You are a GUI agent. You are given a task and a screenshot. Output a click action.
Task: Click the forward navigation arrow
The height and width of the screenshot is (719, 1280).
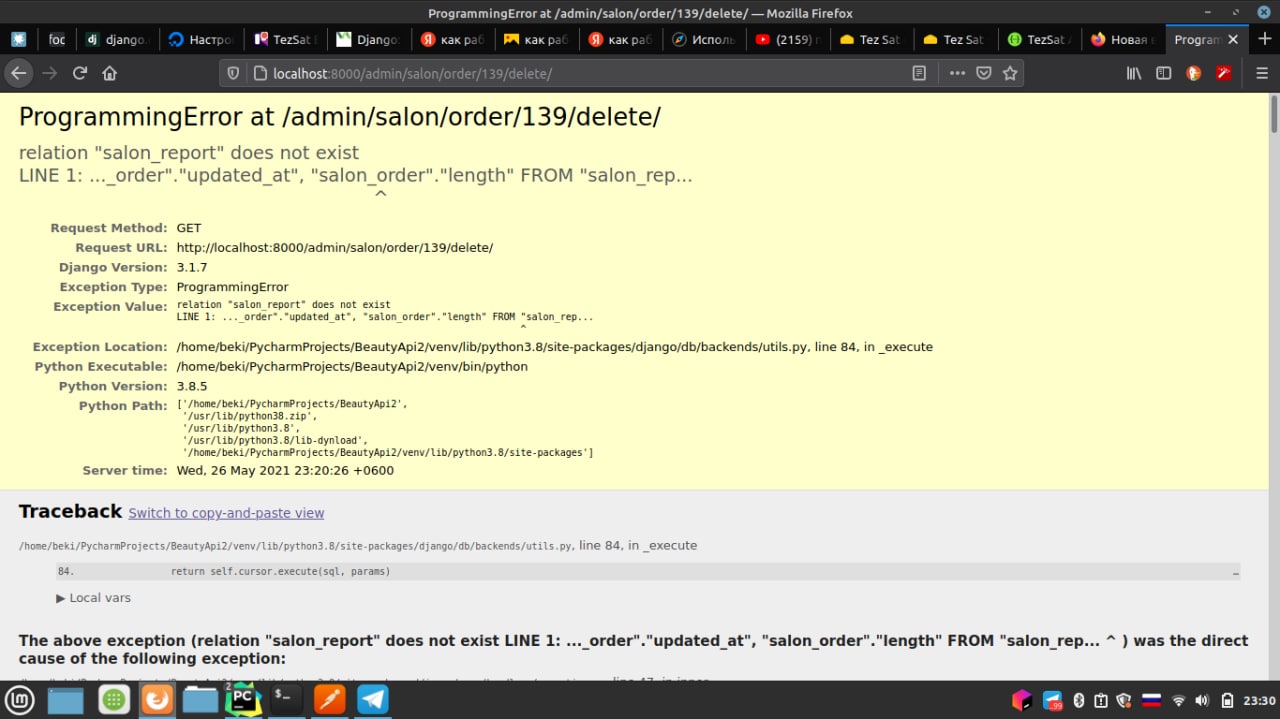point(49,73)
